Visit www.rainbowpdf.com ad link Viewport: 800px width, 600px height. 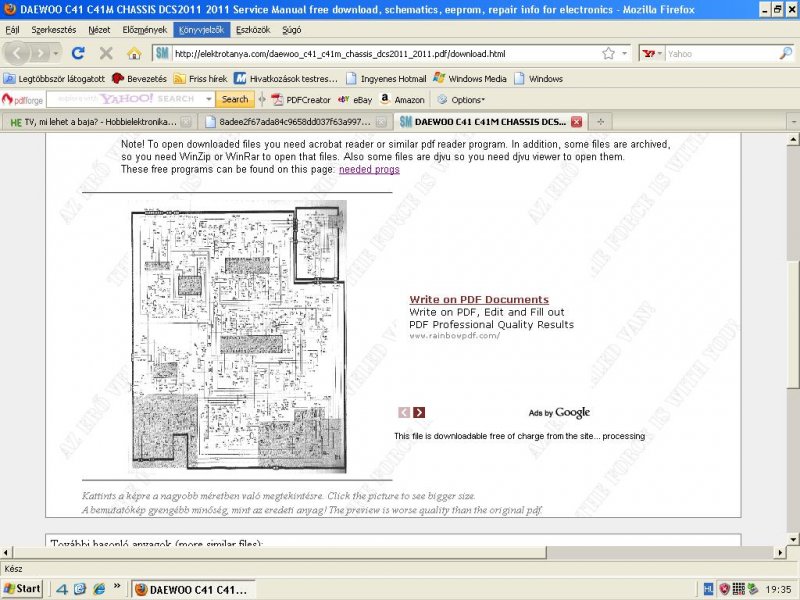pos(454,336)
